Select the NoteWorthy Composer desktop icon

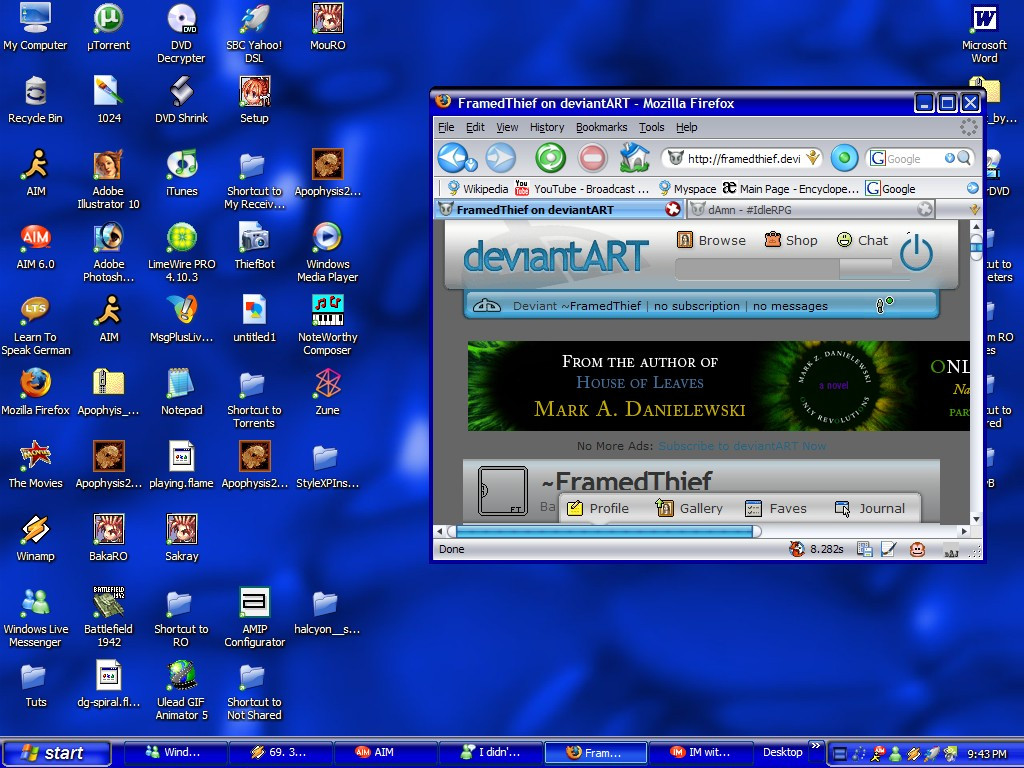click(x=327, y=326)
